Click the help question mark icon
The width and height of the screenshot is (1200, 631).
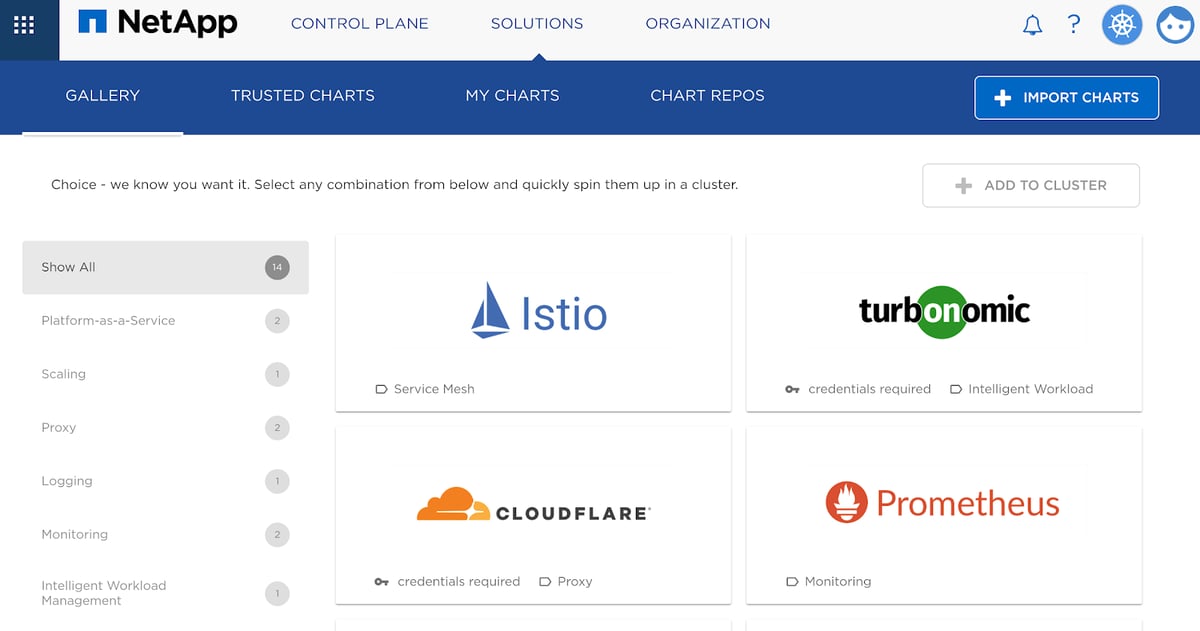click(1074, 25)
